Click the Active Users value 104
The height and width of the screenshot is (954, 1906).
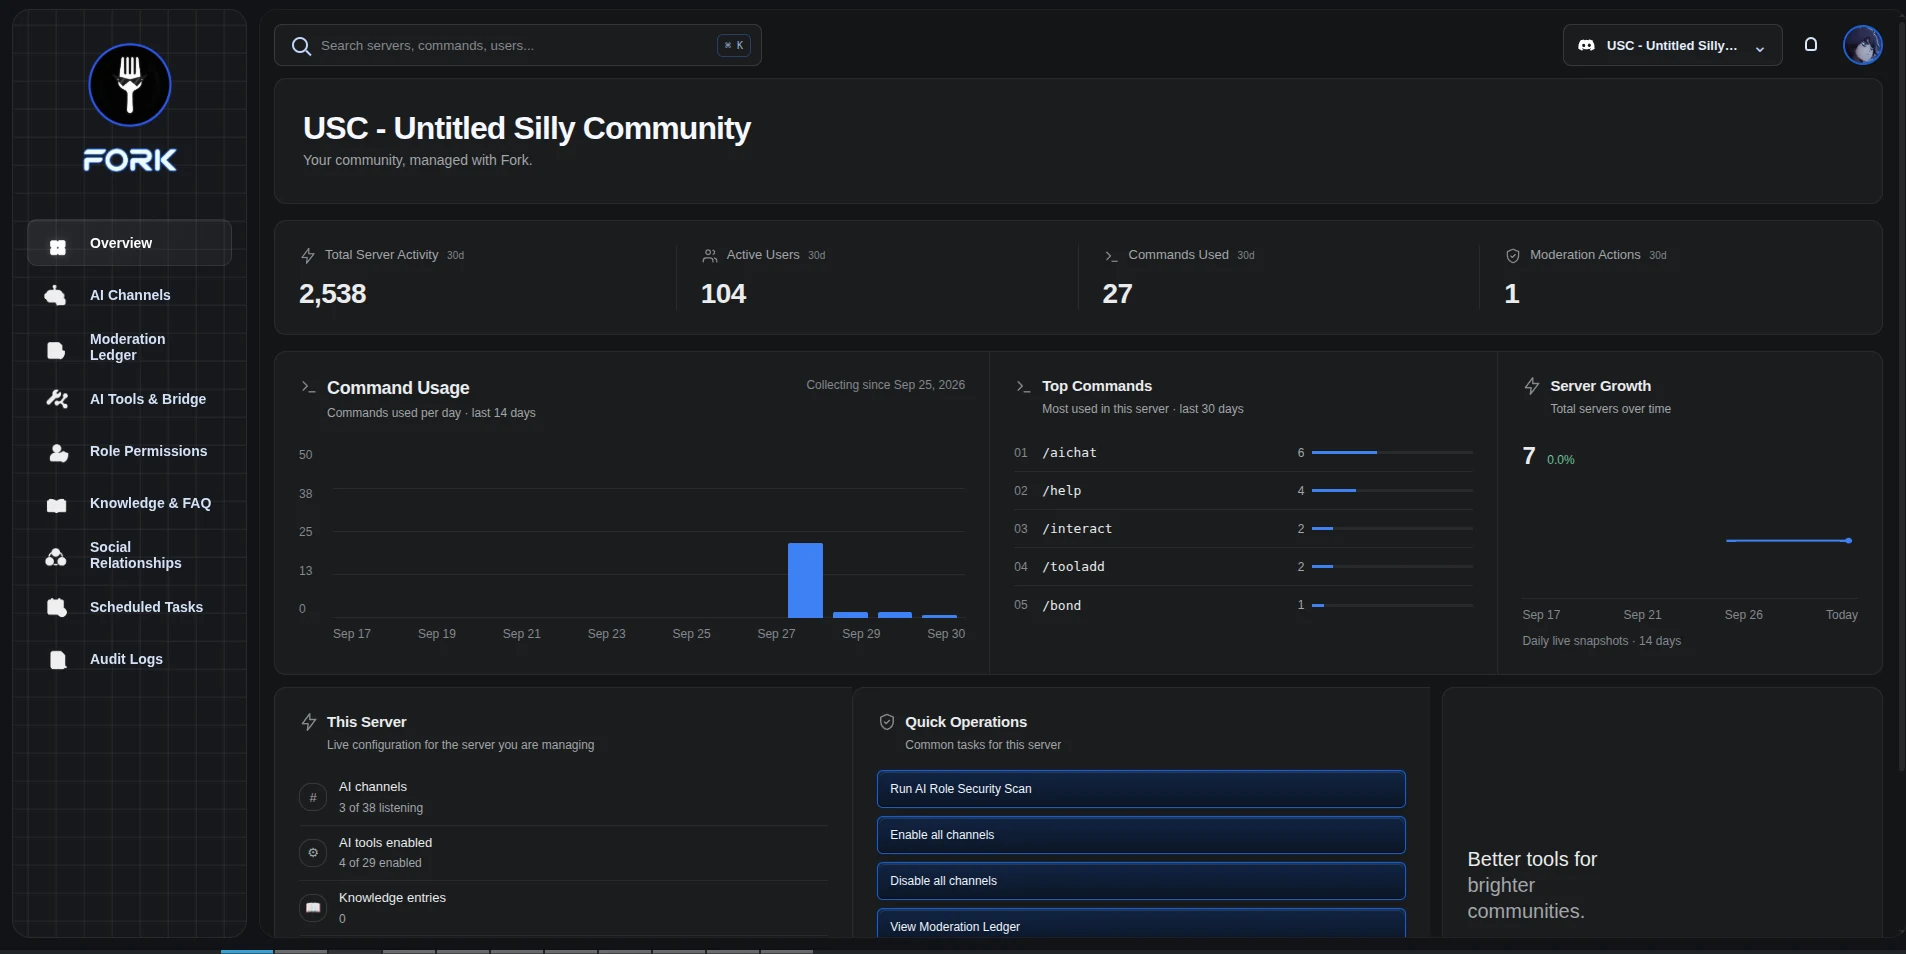pyautogui.click(x=723, y=294)
